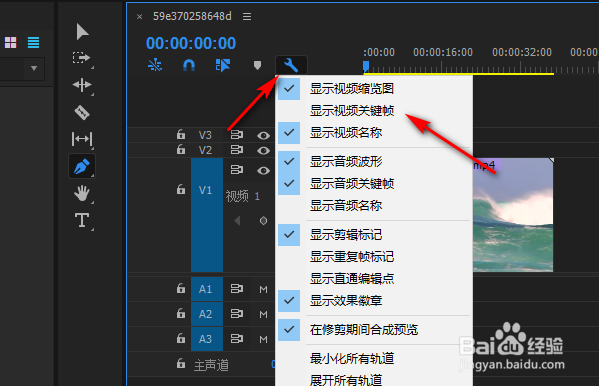Screen dimensions: 599x386
Task: Mute audio track A2
Action: coord(263,314)
